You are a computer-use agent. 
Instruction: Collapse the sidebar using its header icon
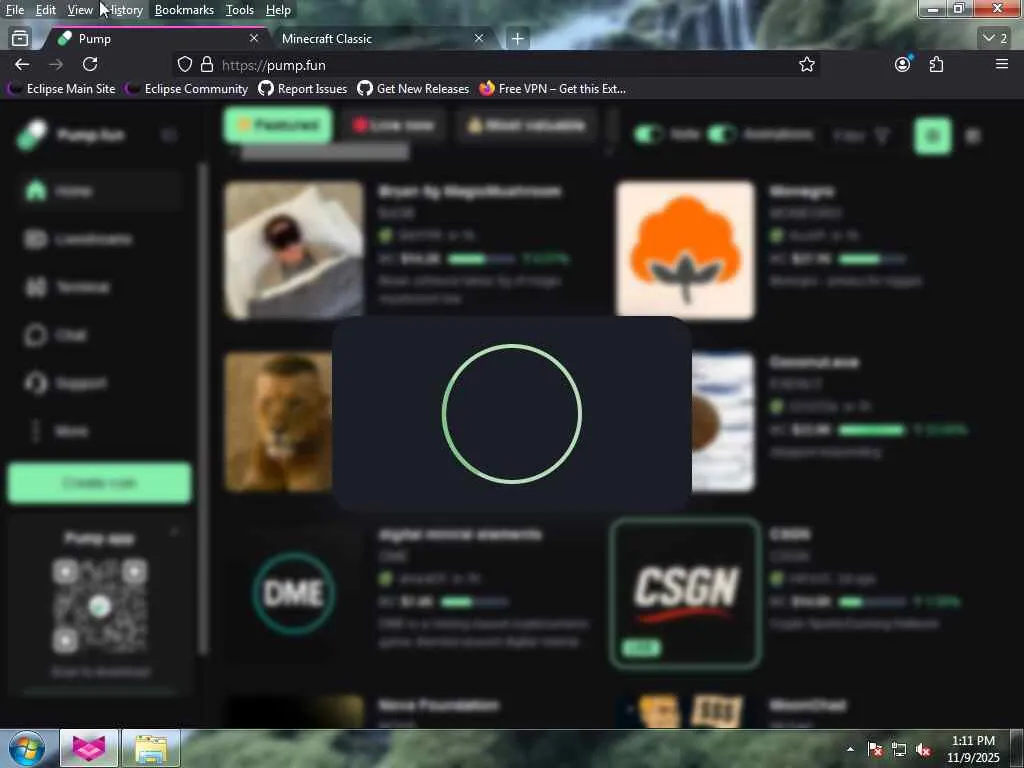[x=168, y=135]
